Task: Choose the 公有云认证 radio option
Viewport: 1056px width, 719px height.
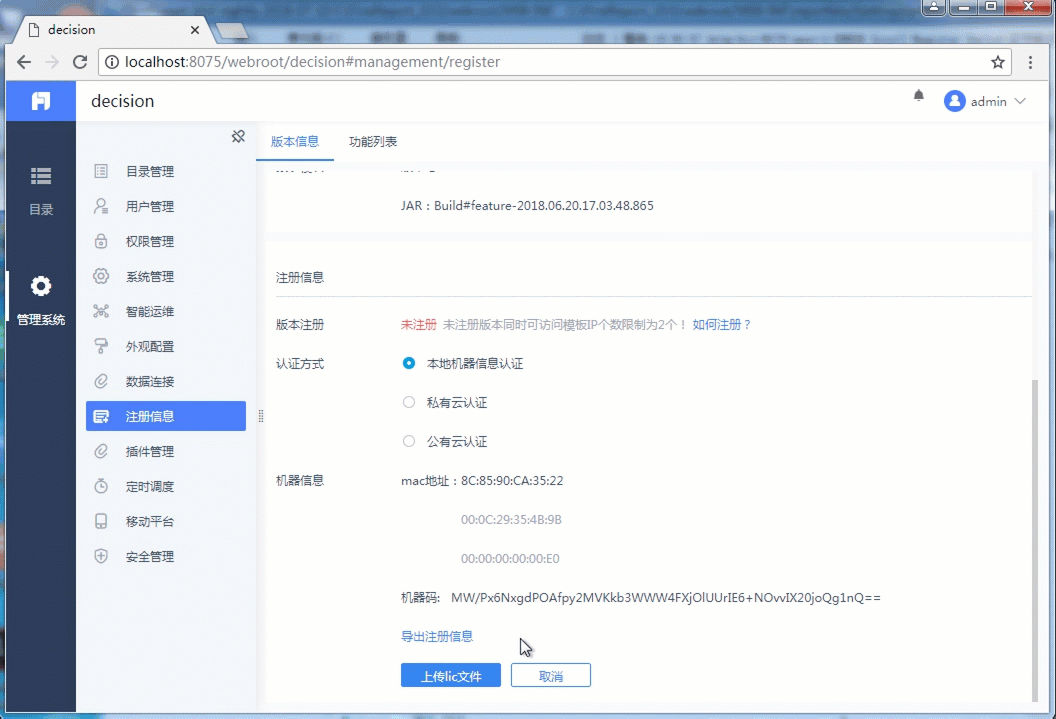Action: click(409, 441)
